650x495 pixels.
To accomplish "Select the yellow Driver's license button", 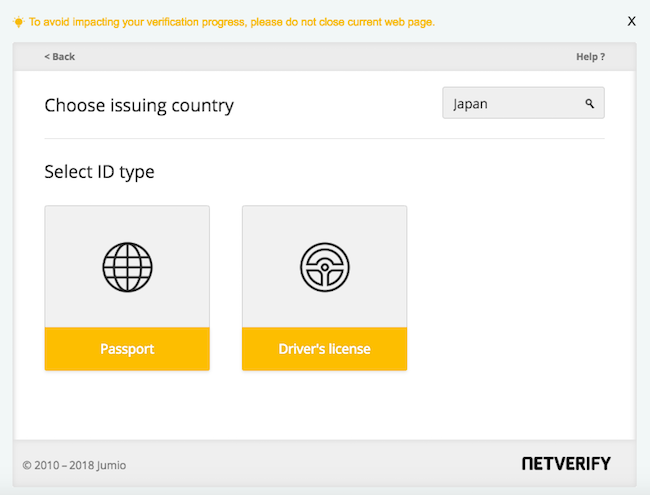I will tap(324, 349).
